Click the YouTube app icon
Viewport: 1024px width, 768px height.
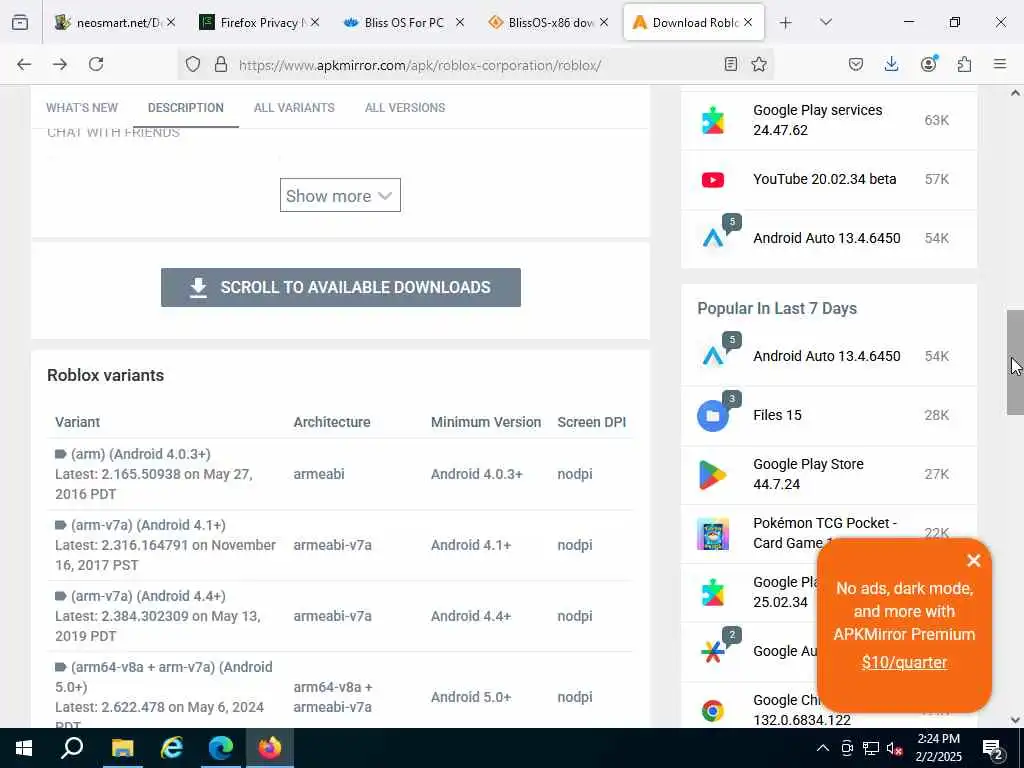712,180
